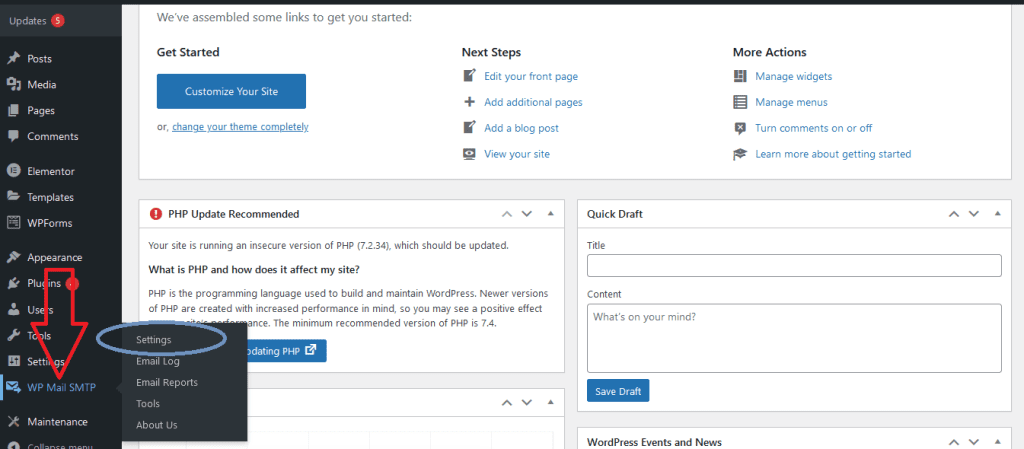Click the Manage widgets icon
The image size is (1024, 449).
740,76
